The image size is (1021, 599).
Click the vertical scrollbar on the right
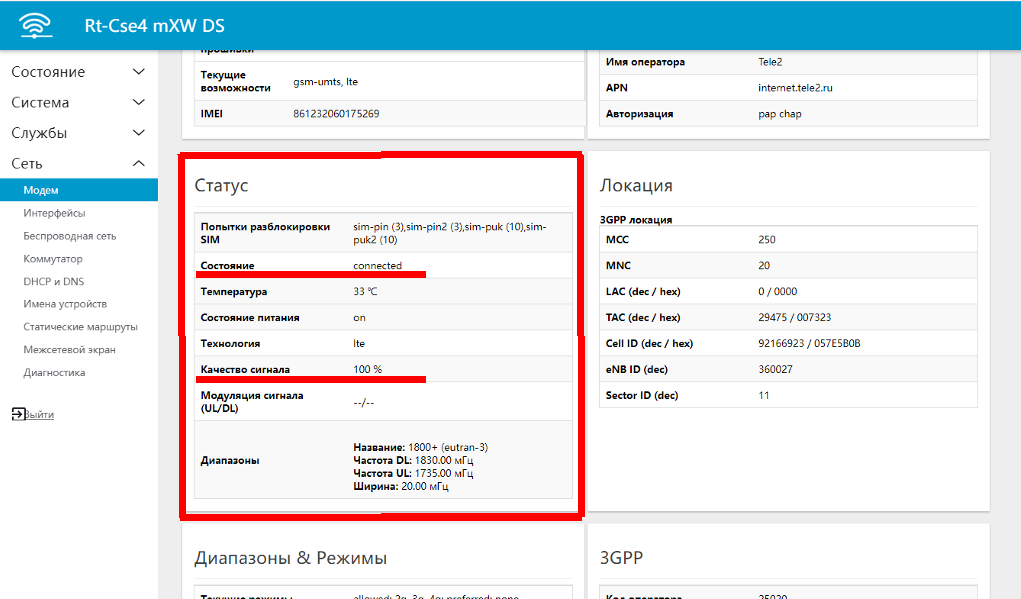coord(1013,300)
